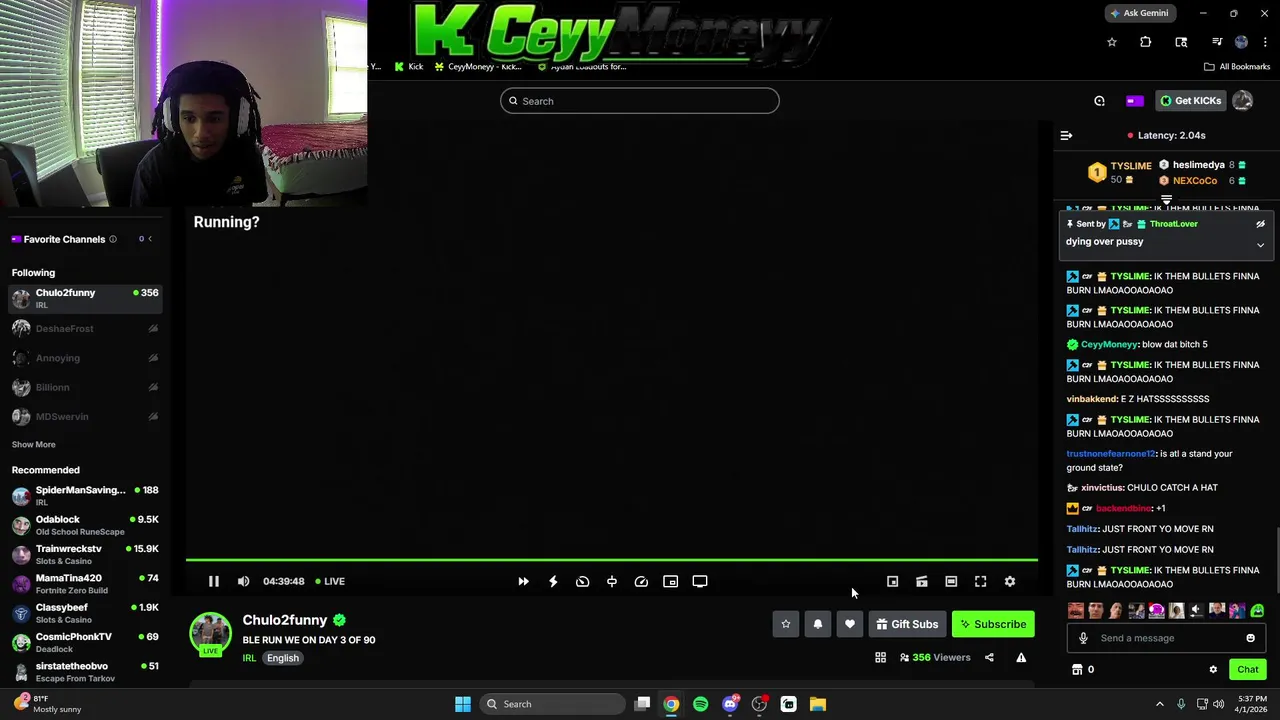Click the star favorite button for Chulo2funny
The height and width of the screenshot is (720, 1280).
pyautogui.click(x=786, y=624)
